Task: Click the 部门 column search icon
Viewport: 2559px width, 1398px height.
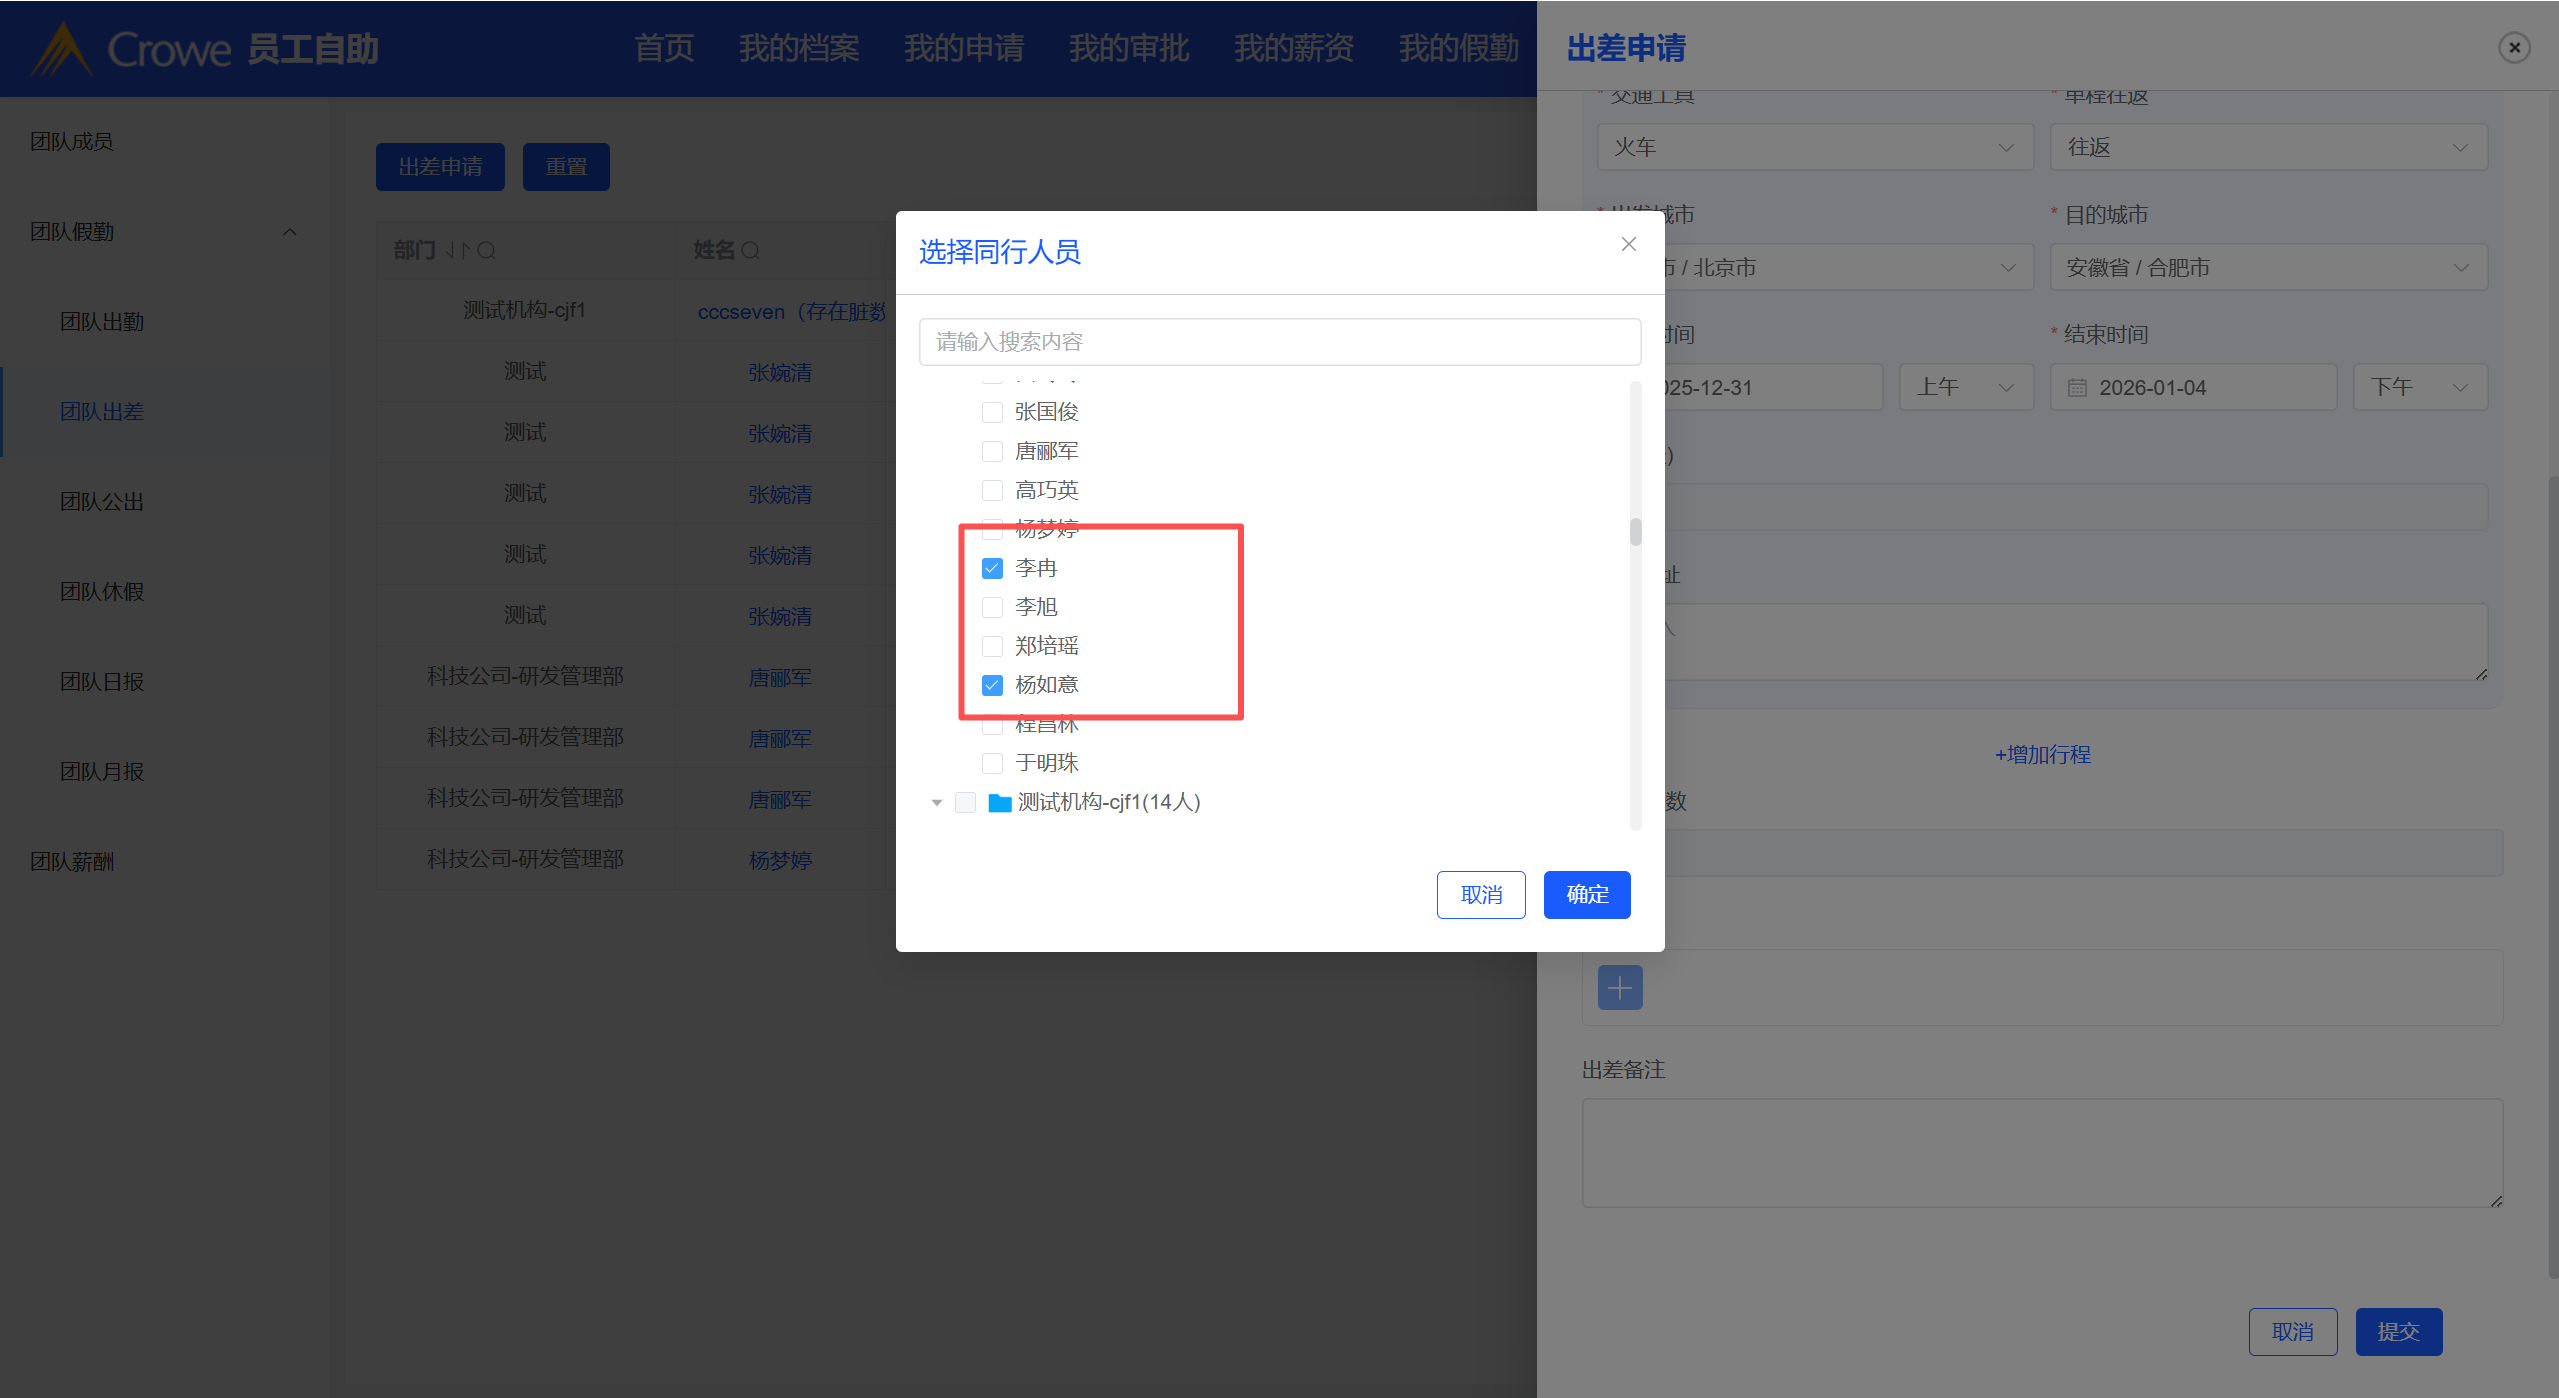Action: [486, 250]
